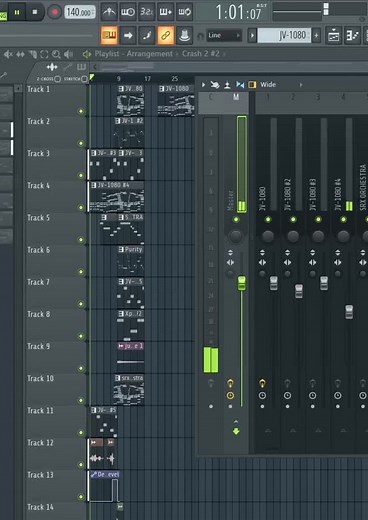Focus audio clips with the waveform icon

[52, 67]
